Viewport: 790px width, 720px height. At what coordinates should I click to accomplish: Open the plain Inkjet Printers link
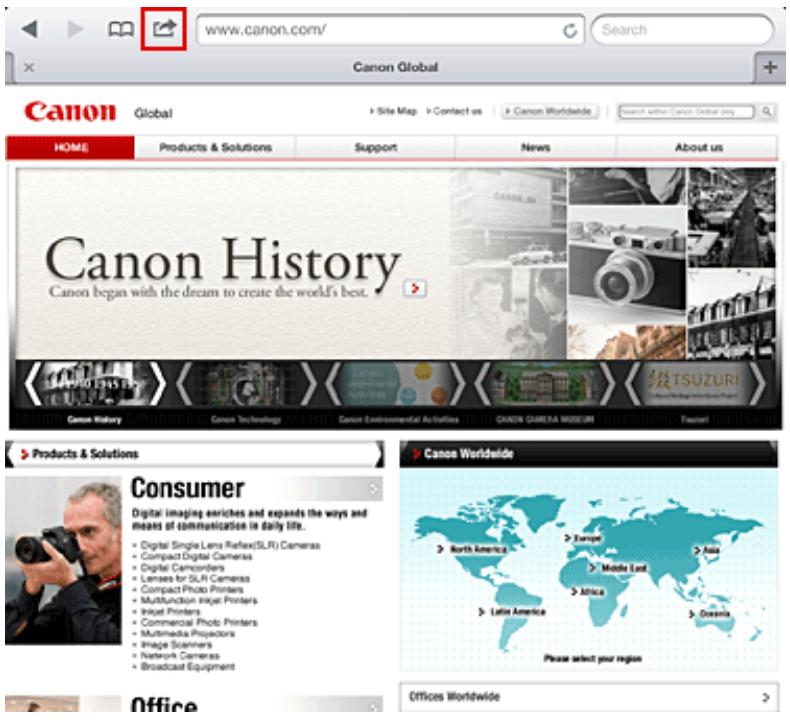(x=170, y=612)
